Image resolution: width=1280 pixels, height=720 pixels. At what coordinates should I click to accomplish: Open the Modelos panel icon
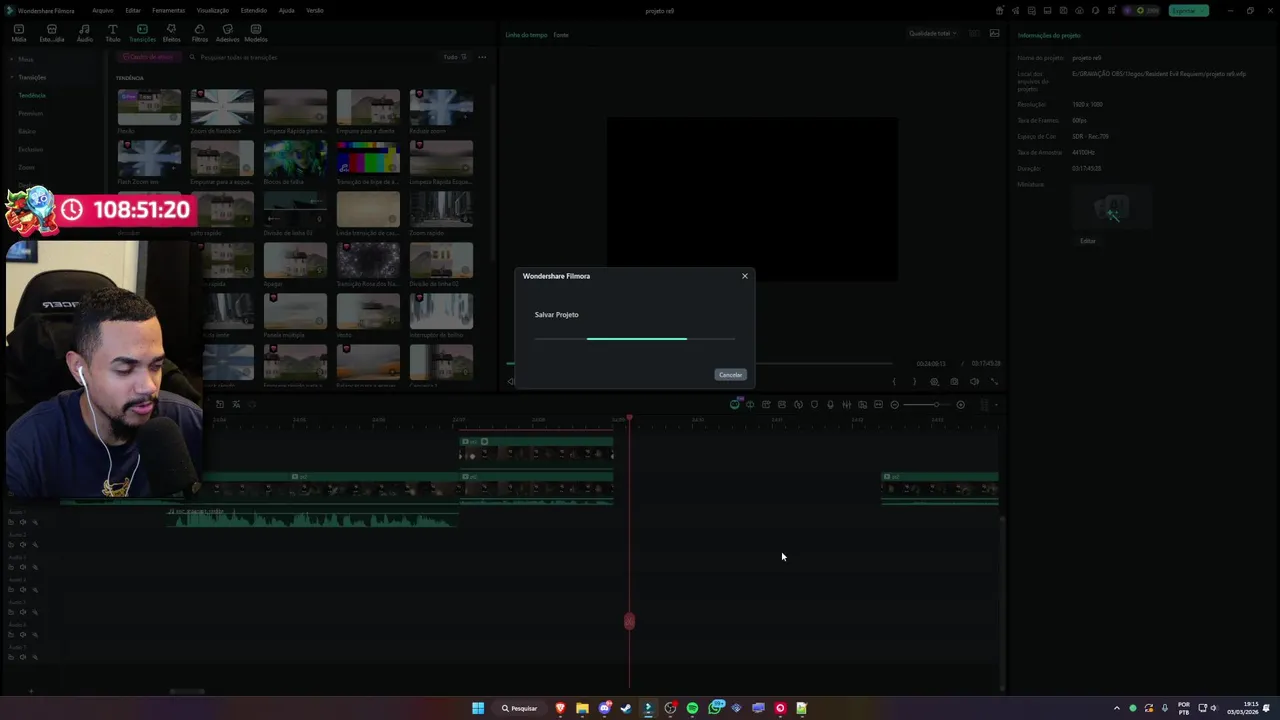256,33
